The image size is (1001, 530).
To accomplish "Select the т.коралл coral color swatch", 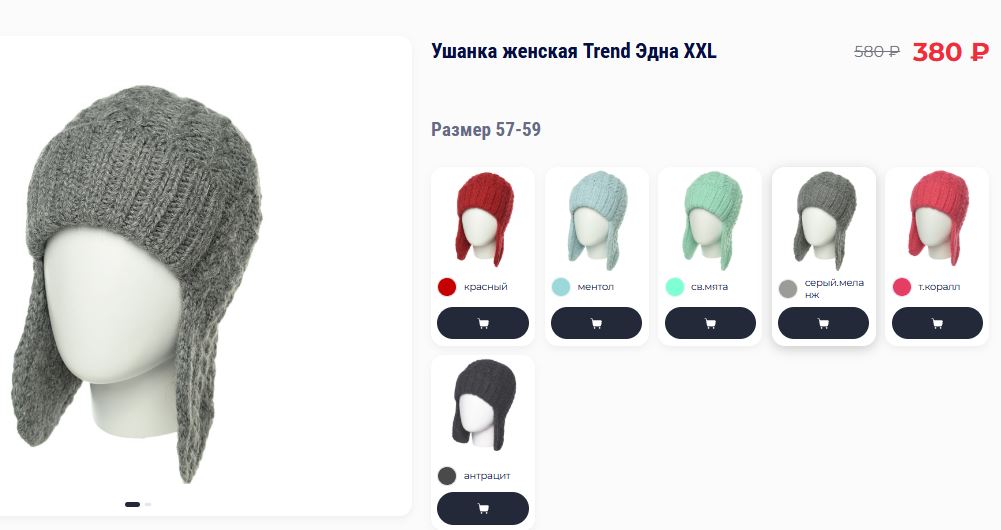I will [x=901, y=287].
